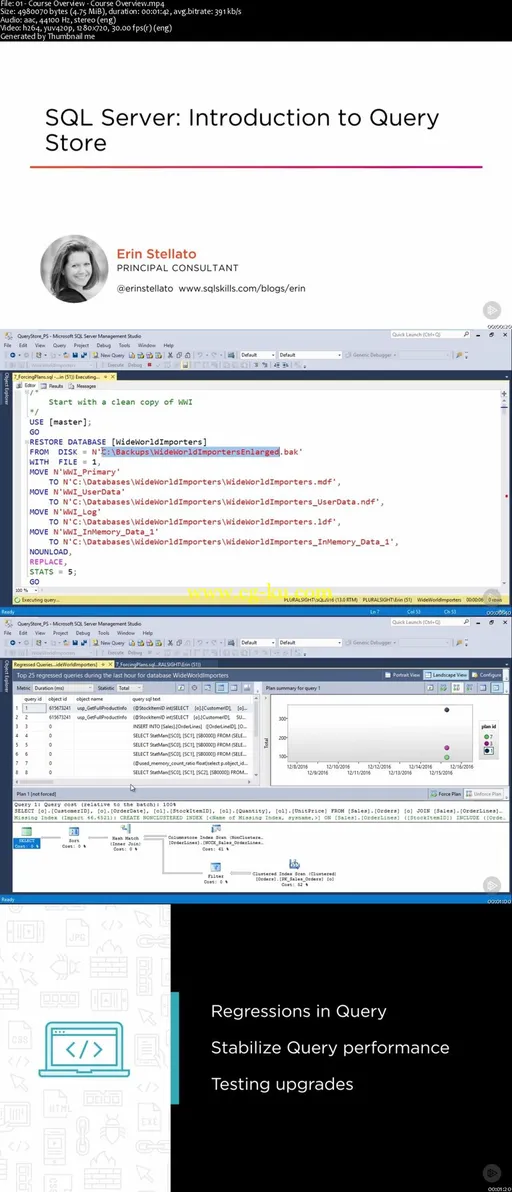
Task: Switch to the Messages tab of the restore script
Action: click(x=83, y=385)
